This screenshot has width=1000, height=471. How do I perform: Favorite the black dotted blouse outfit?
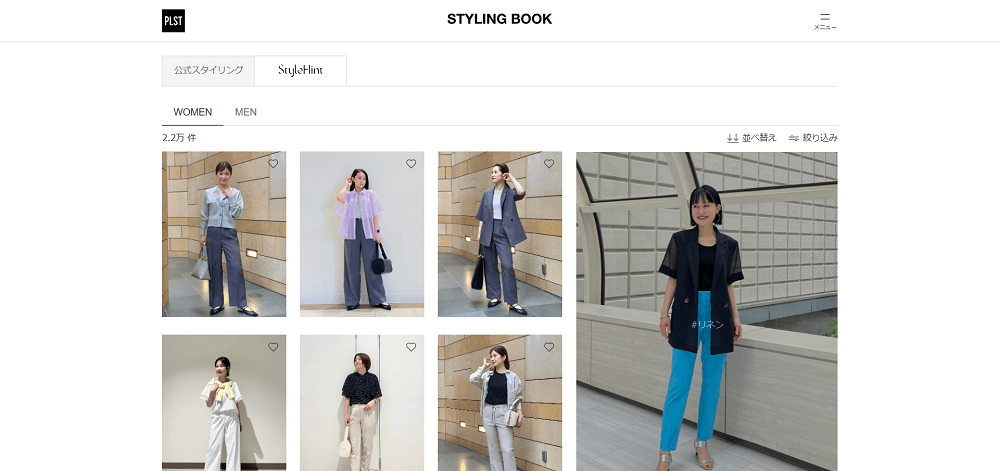point(411,347)
